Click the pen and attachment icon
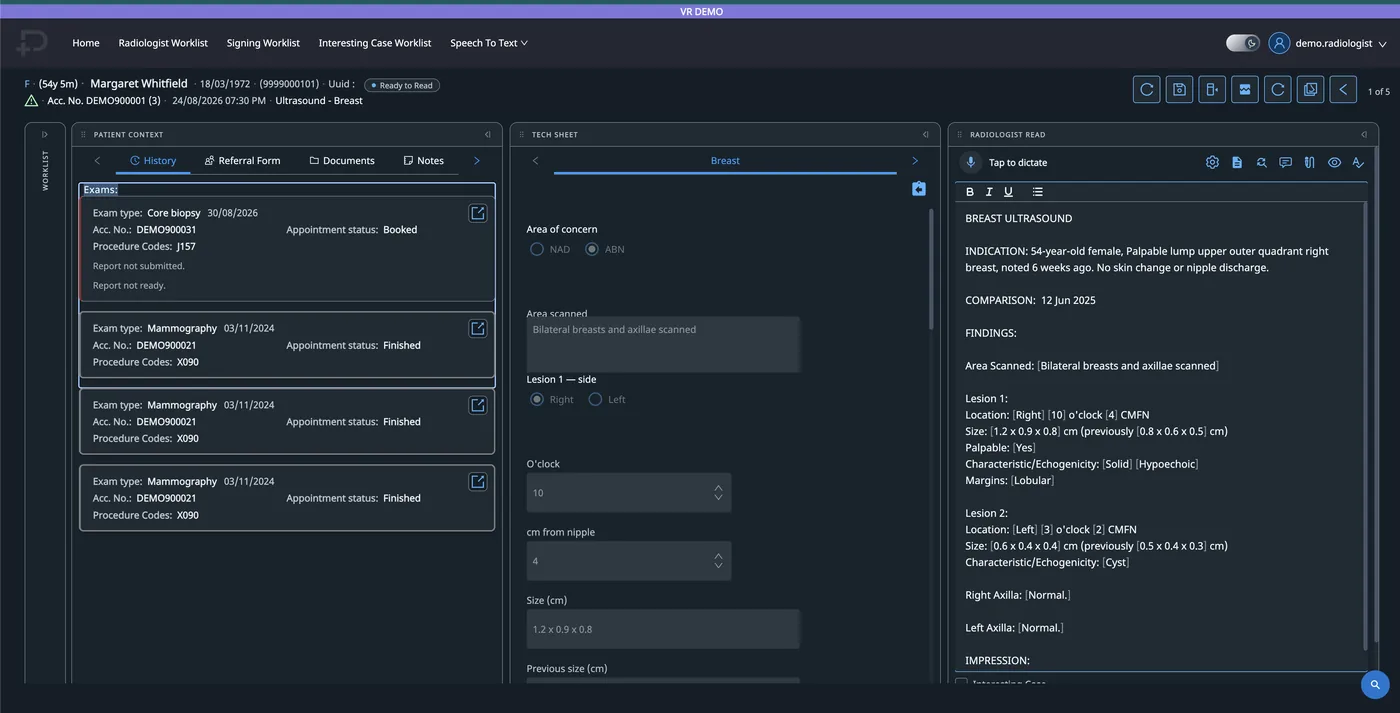The image size is (1400, 713). point(1310,162)
